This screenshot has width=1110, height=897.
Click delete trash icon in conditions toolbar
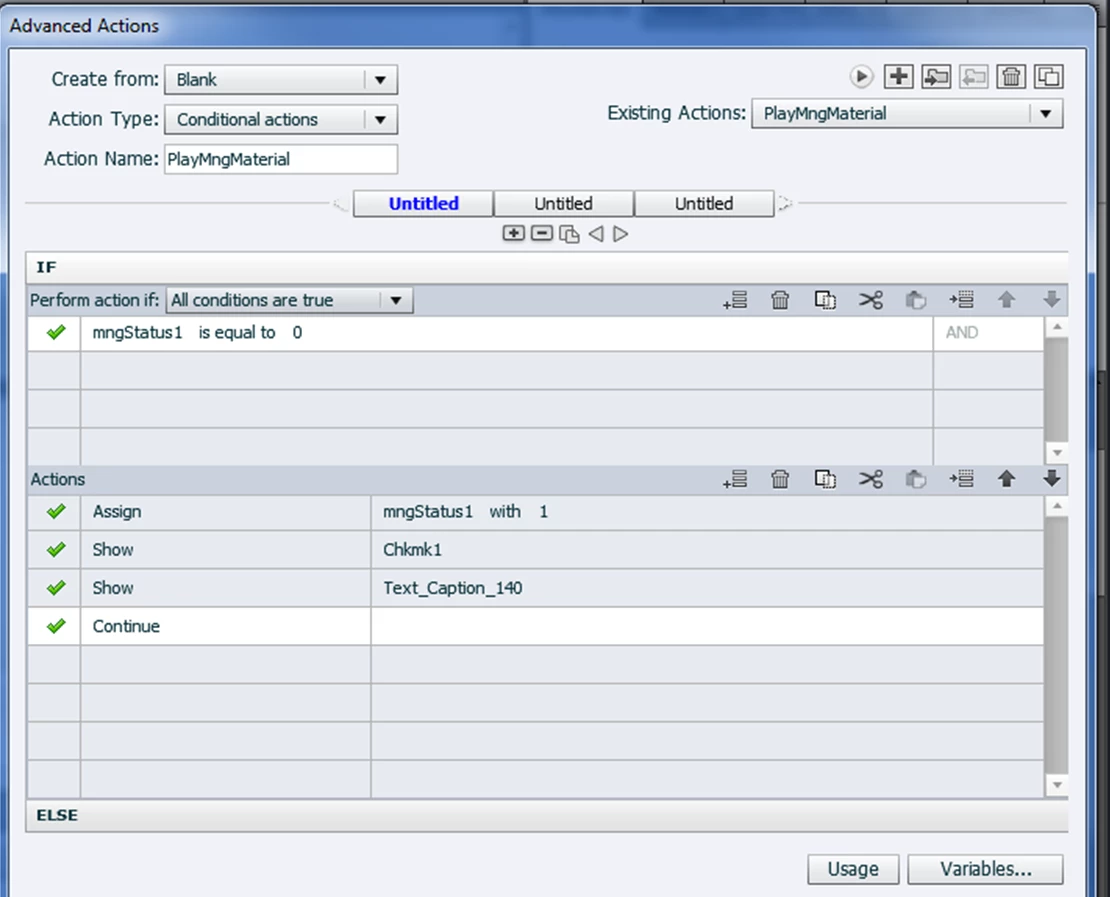click(780, 300)
